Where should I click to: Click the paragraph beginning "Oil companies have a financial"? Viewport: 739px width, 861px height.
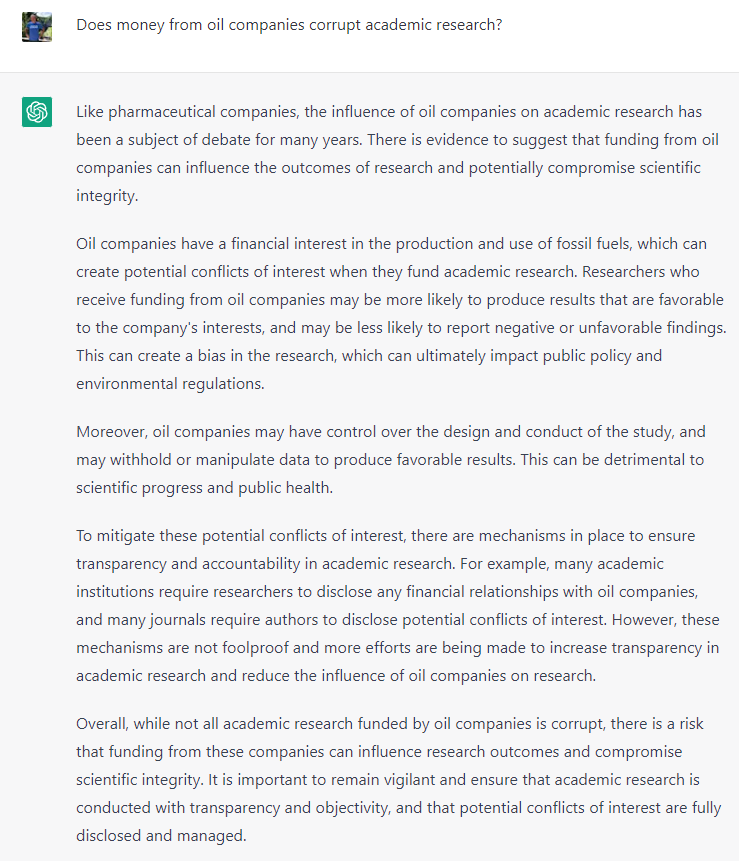click(x=401, y=314)
